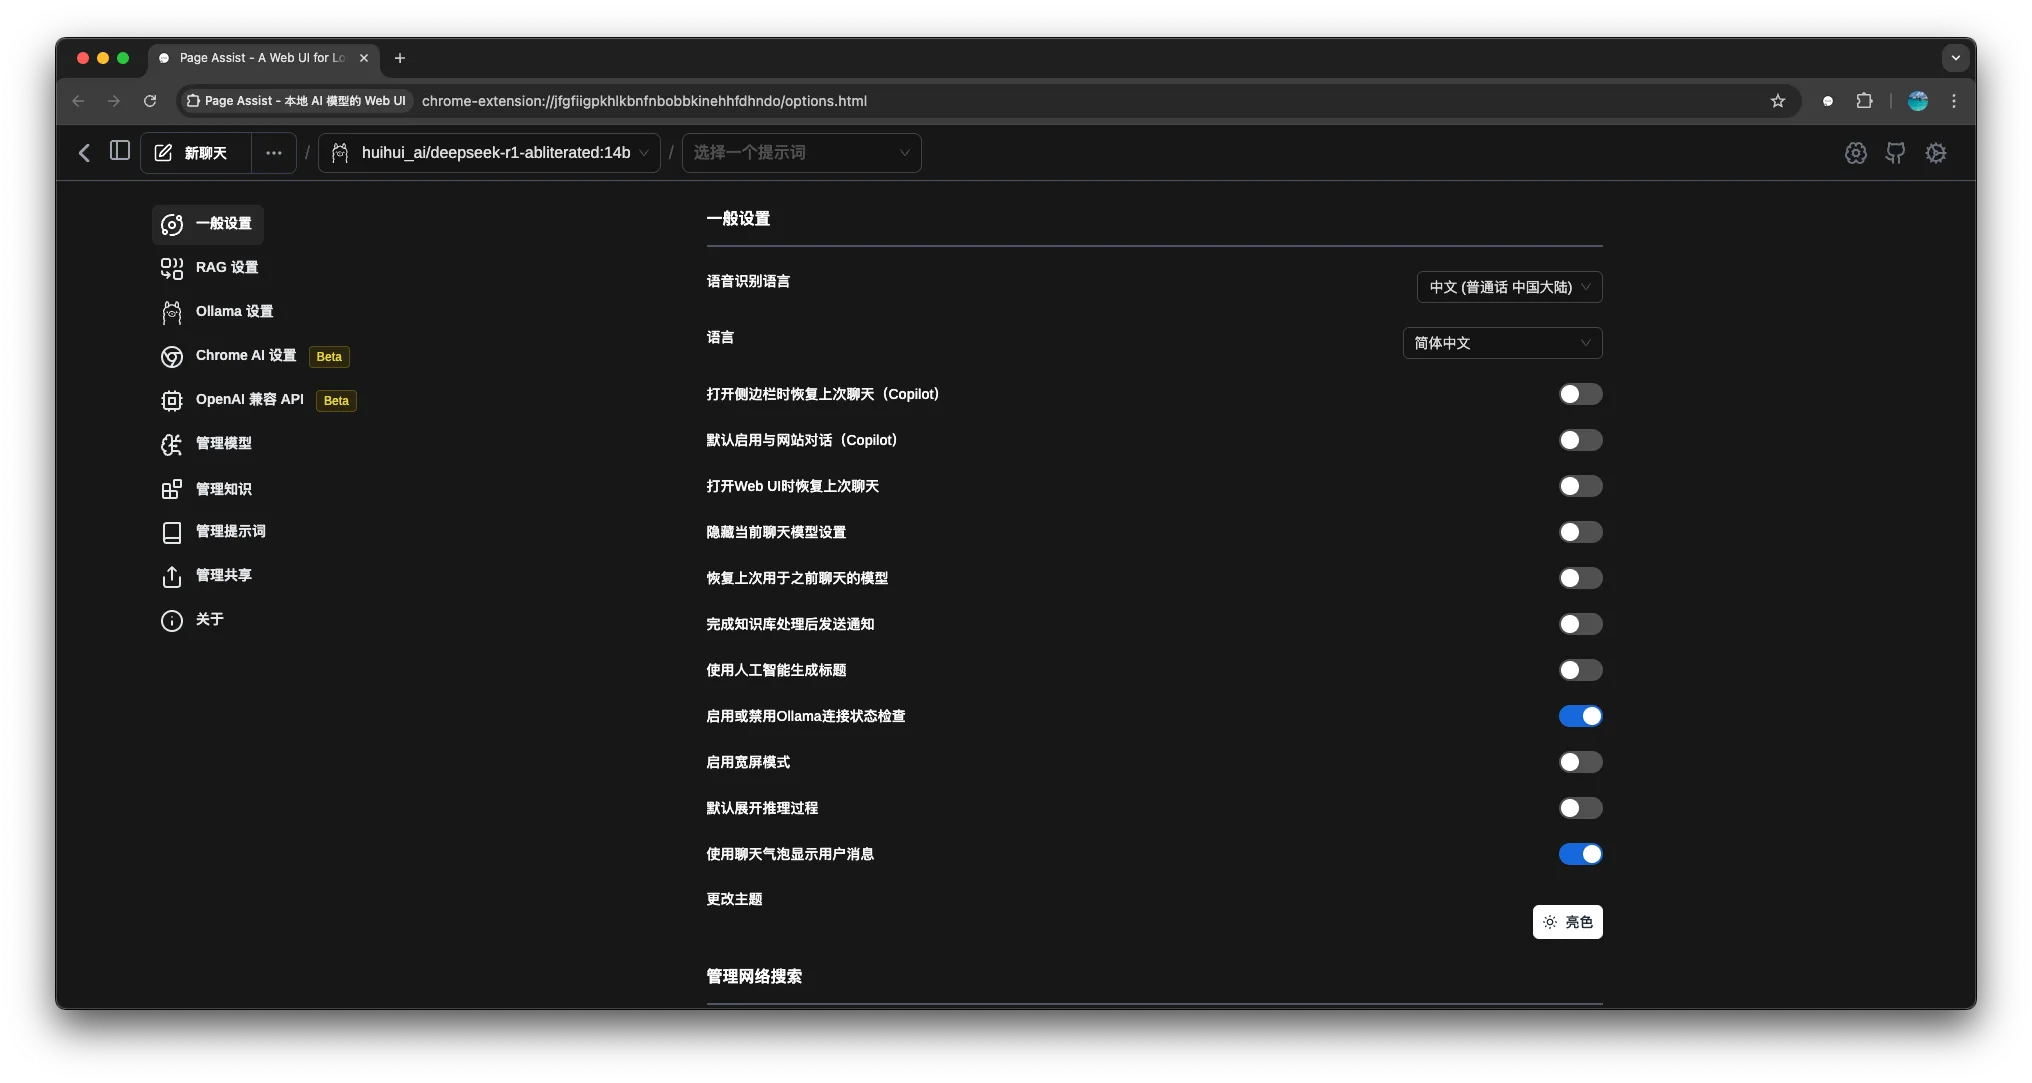This screenshot has height=1083, width=2032.
Task: Open the three-dots more options menu
Action: click(x=274, y=153)
